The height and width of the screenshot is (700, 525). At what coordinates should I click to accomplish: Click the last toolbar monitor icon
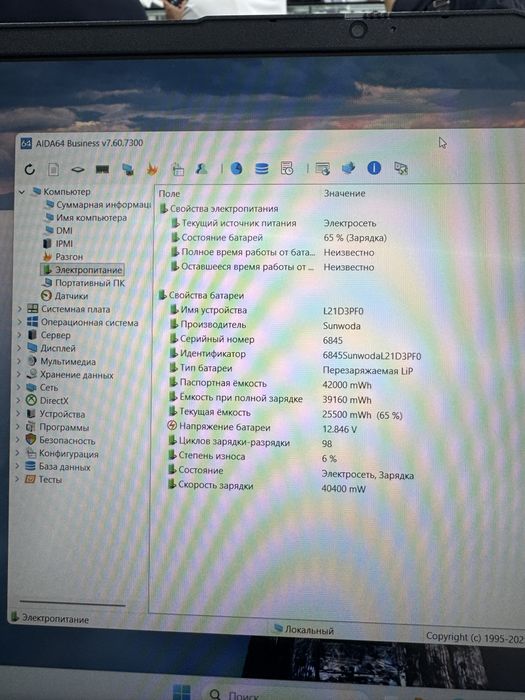click(401, 168)
